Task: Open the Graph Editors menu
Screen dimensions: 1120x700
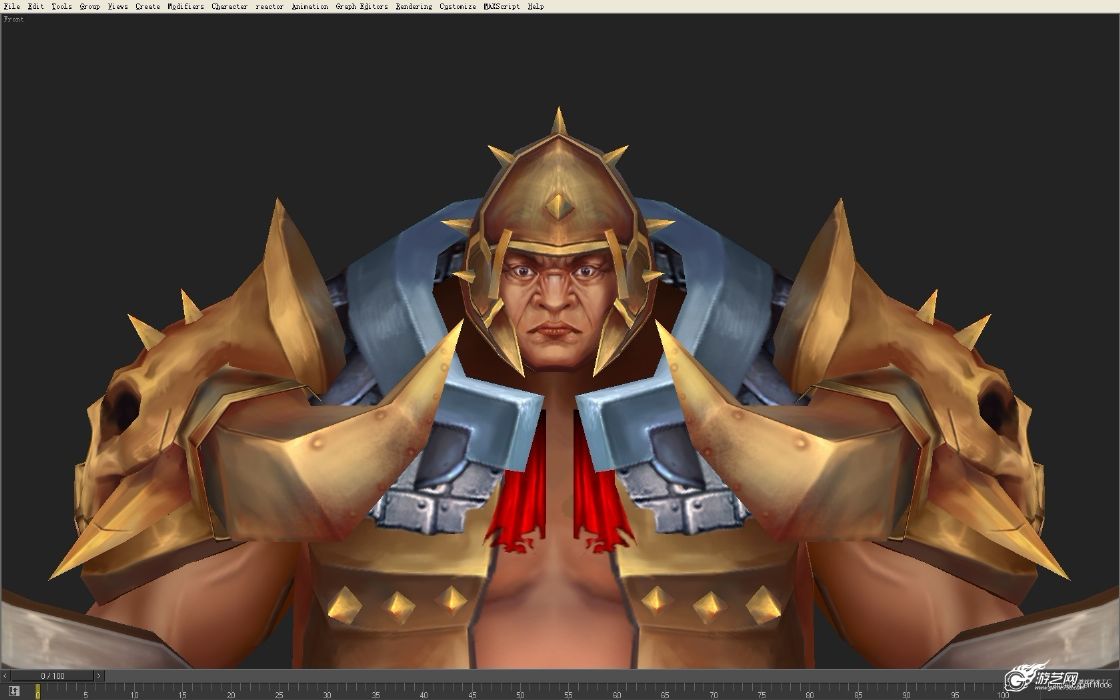Action: click(x=361, y=6)
